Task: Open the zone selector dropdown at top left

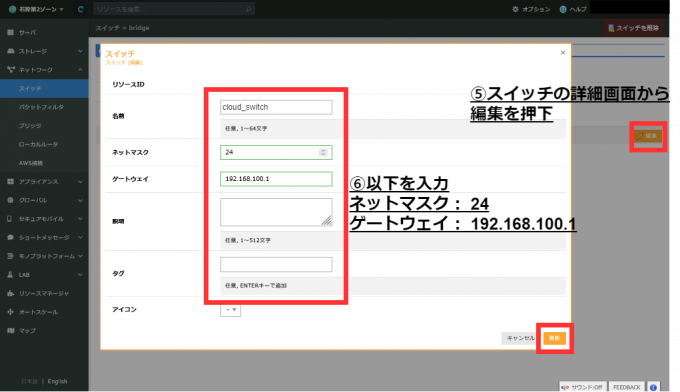Action: [36, 9]
